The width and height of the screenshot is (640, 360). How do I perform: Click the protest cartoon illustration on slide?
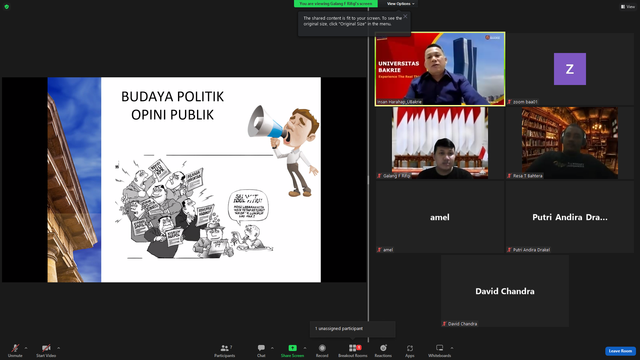coord(194,208)
